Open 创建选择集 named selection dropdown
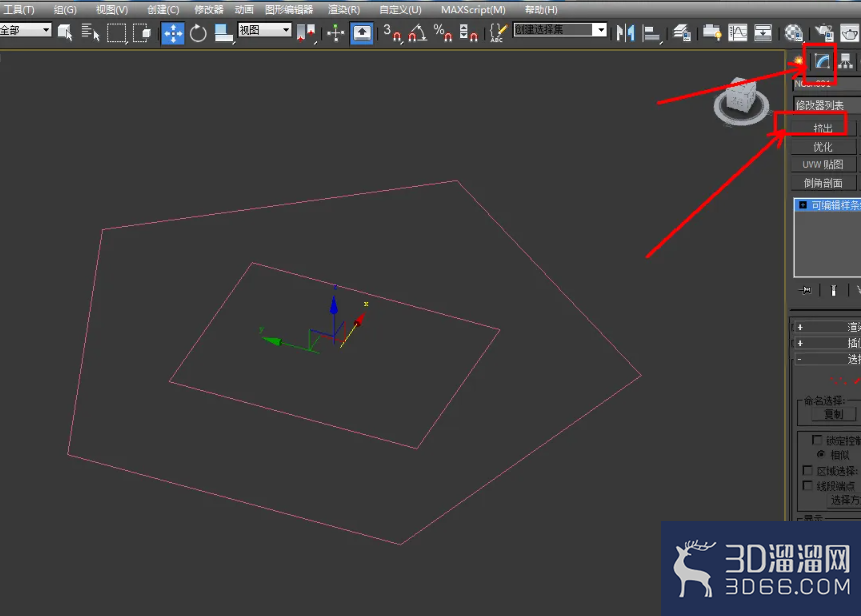The height and width of the screenshot is (616, 861). 560,30
